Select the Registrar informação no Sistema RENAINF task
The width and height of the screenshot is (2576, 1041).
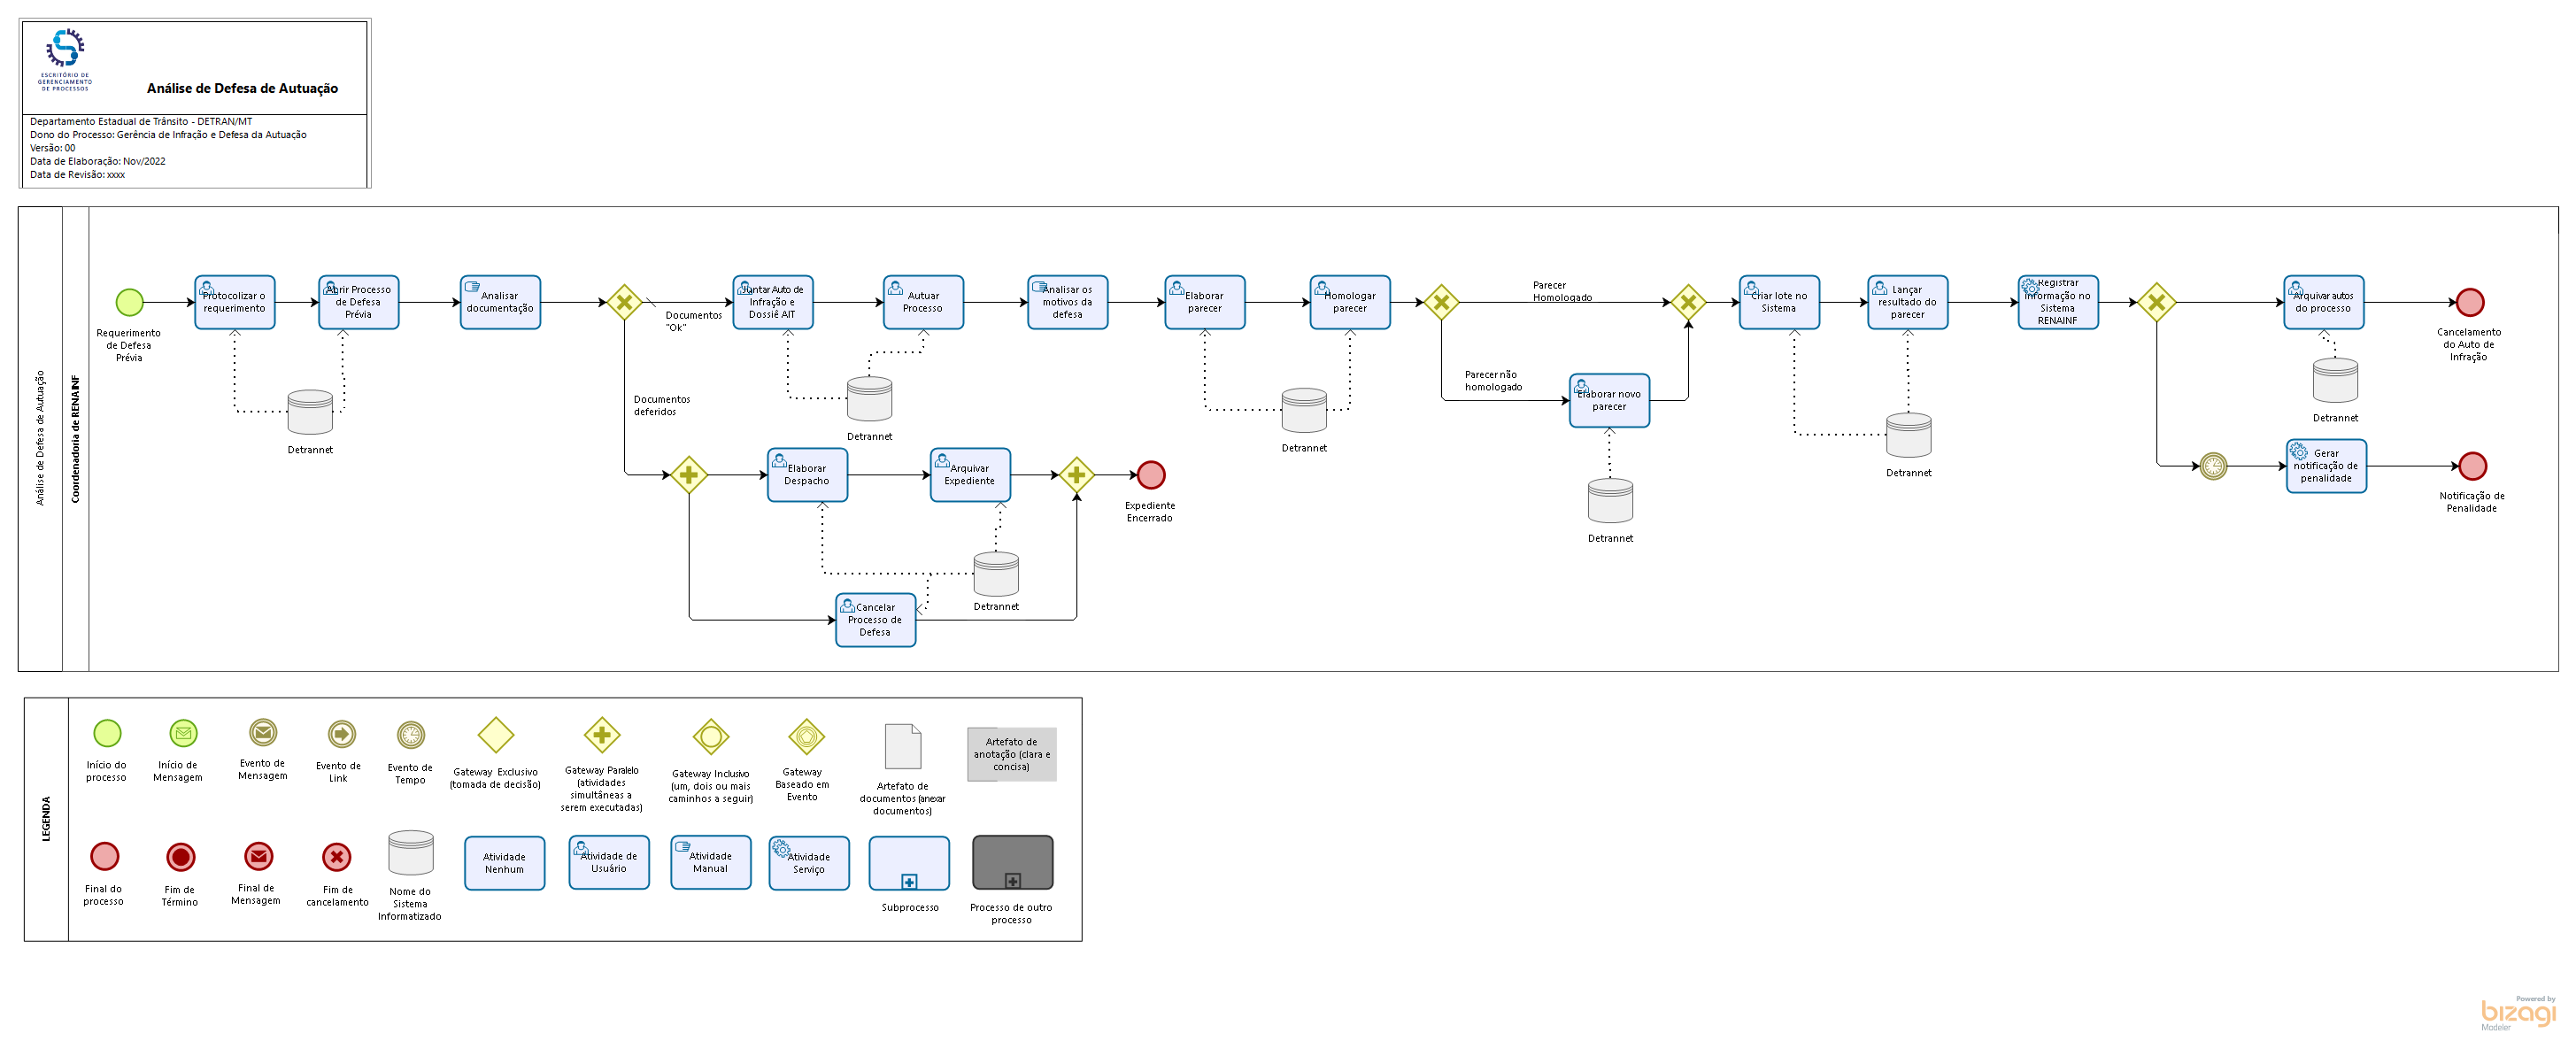pyautogui.click(x=2057, y=302)
